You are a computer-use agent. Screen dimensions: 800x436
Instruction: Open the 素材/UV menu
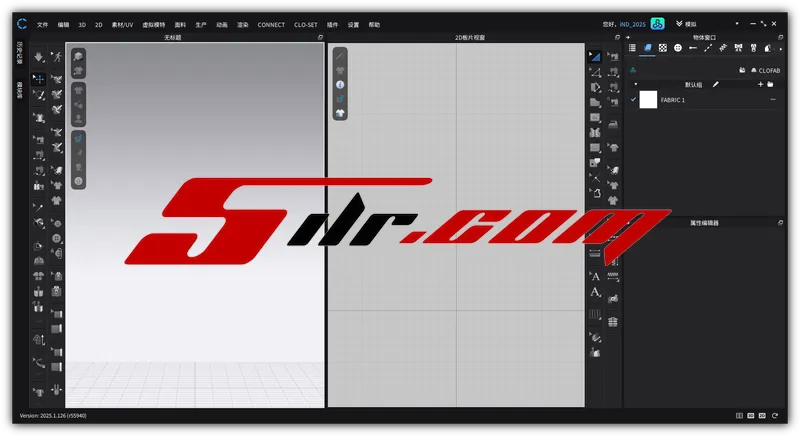point(122,24)
